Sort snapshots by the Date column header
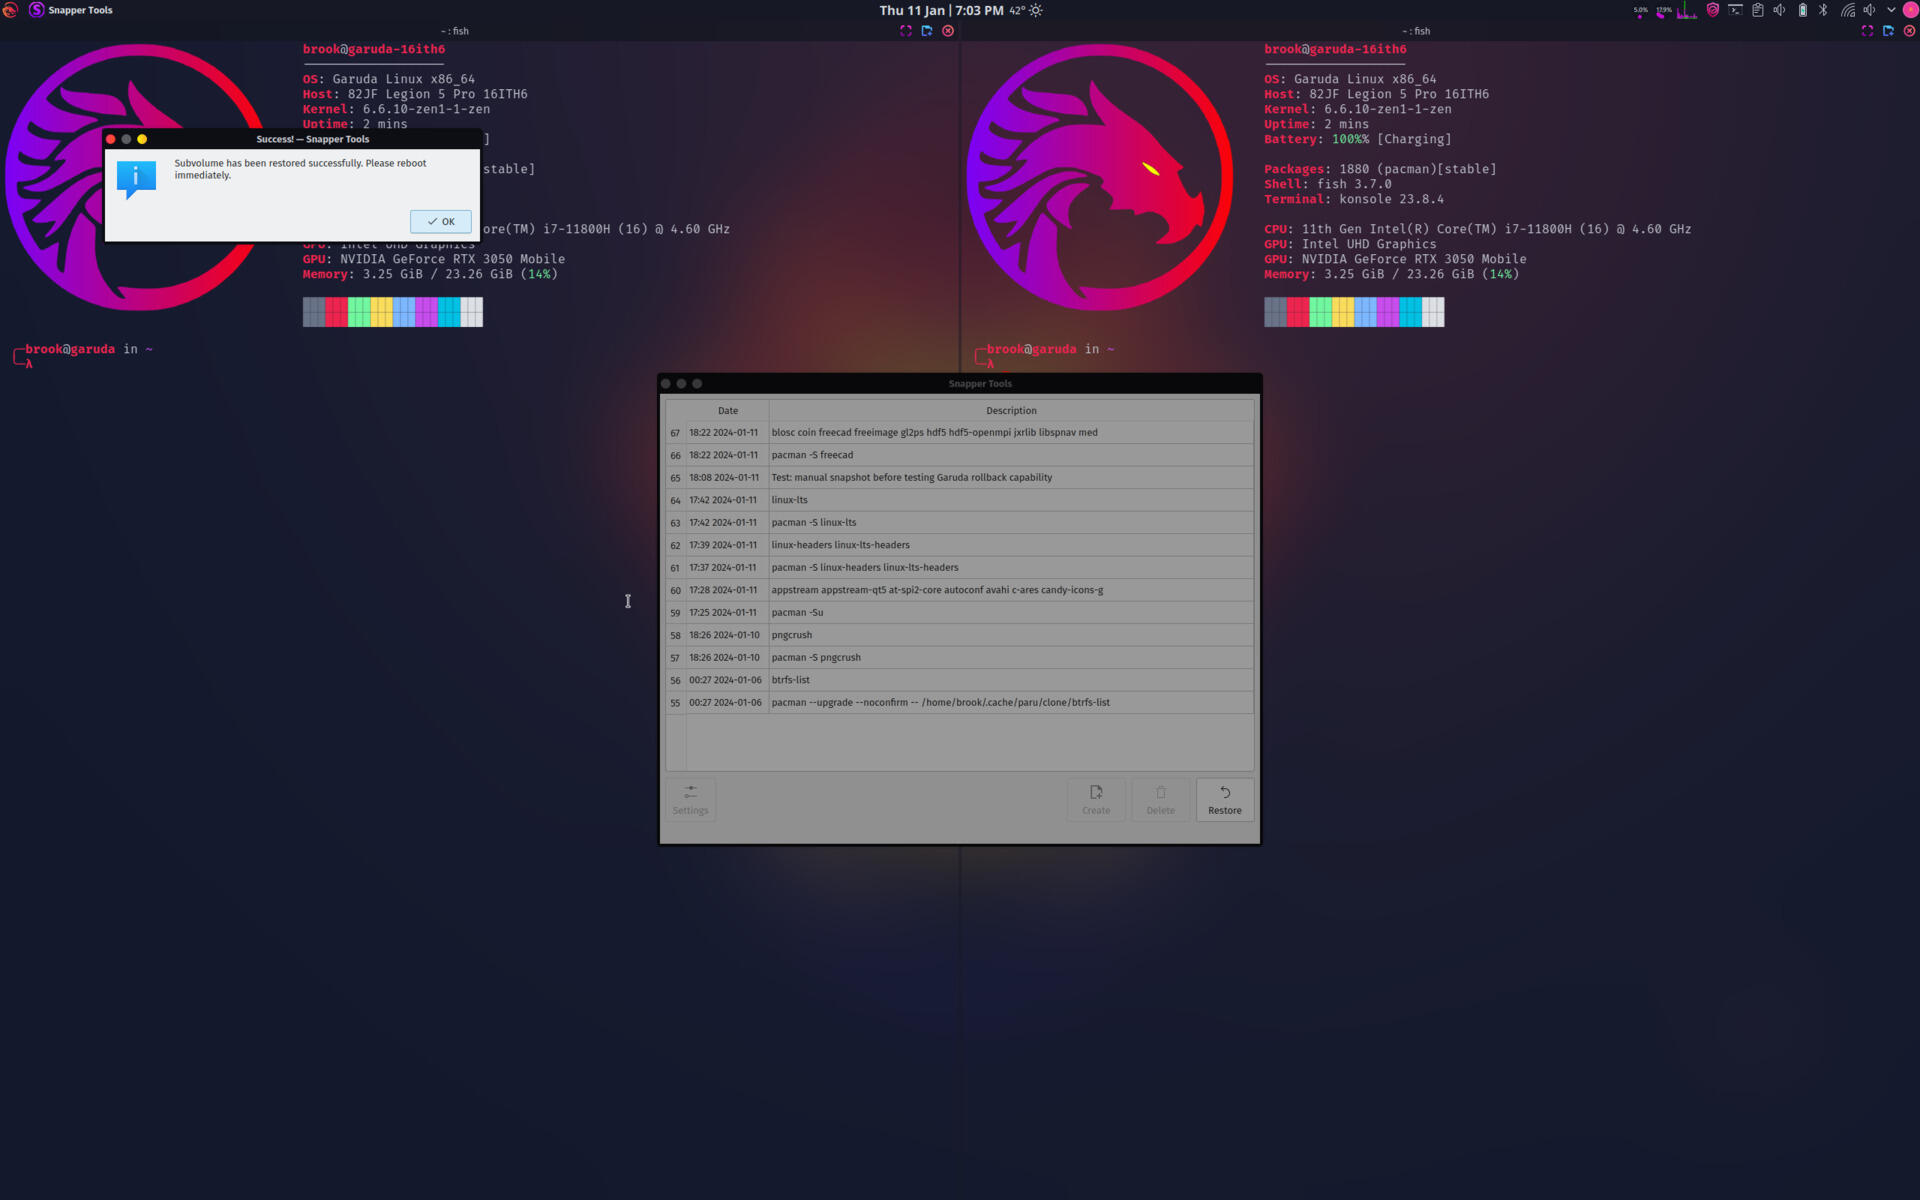The width and height of the screenshot is (1920, 1200). 727,410
